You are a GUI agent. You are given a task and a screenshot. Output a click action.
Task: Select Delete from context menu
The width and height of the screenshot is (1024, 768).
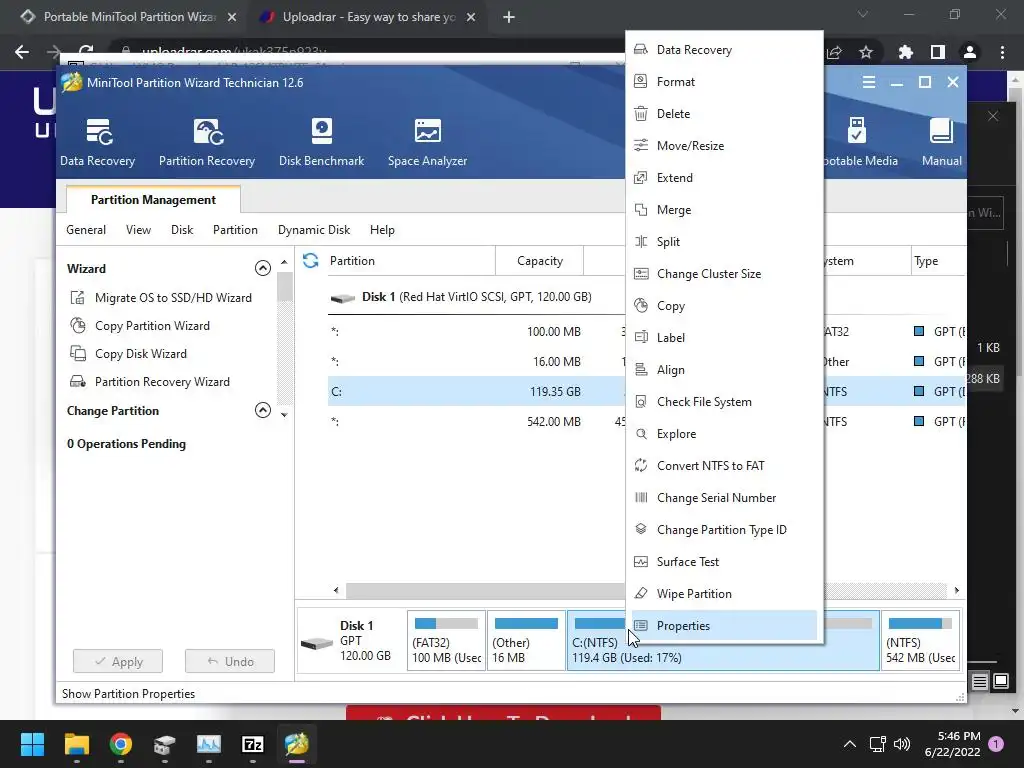724,114
